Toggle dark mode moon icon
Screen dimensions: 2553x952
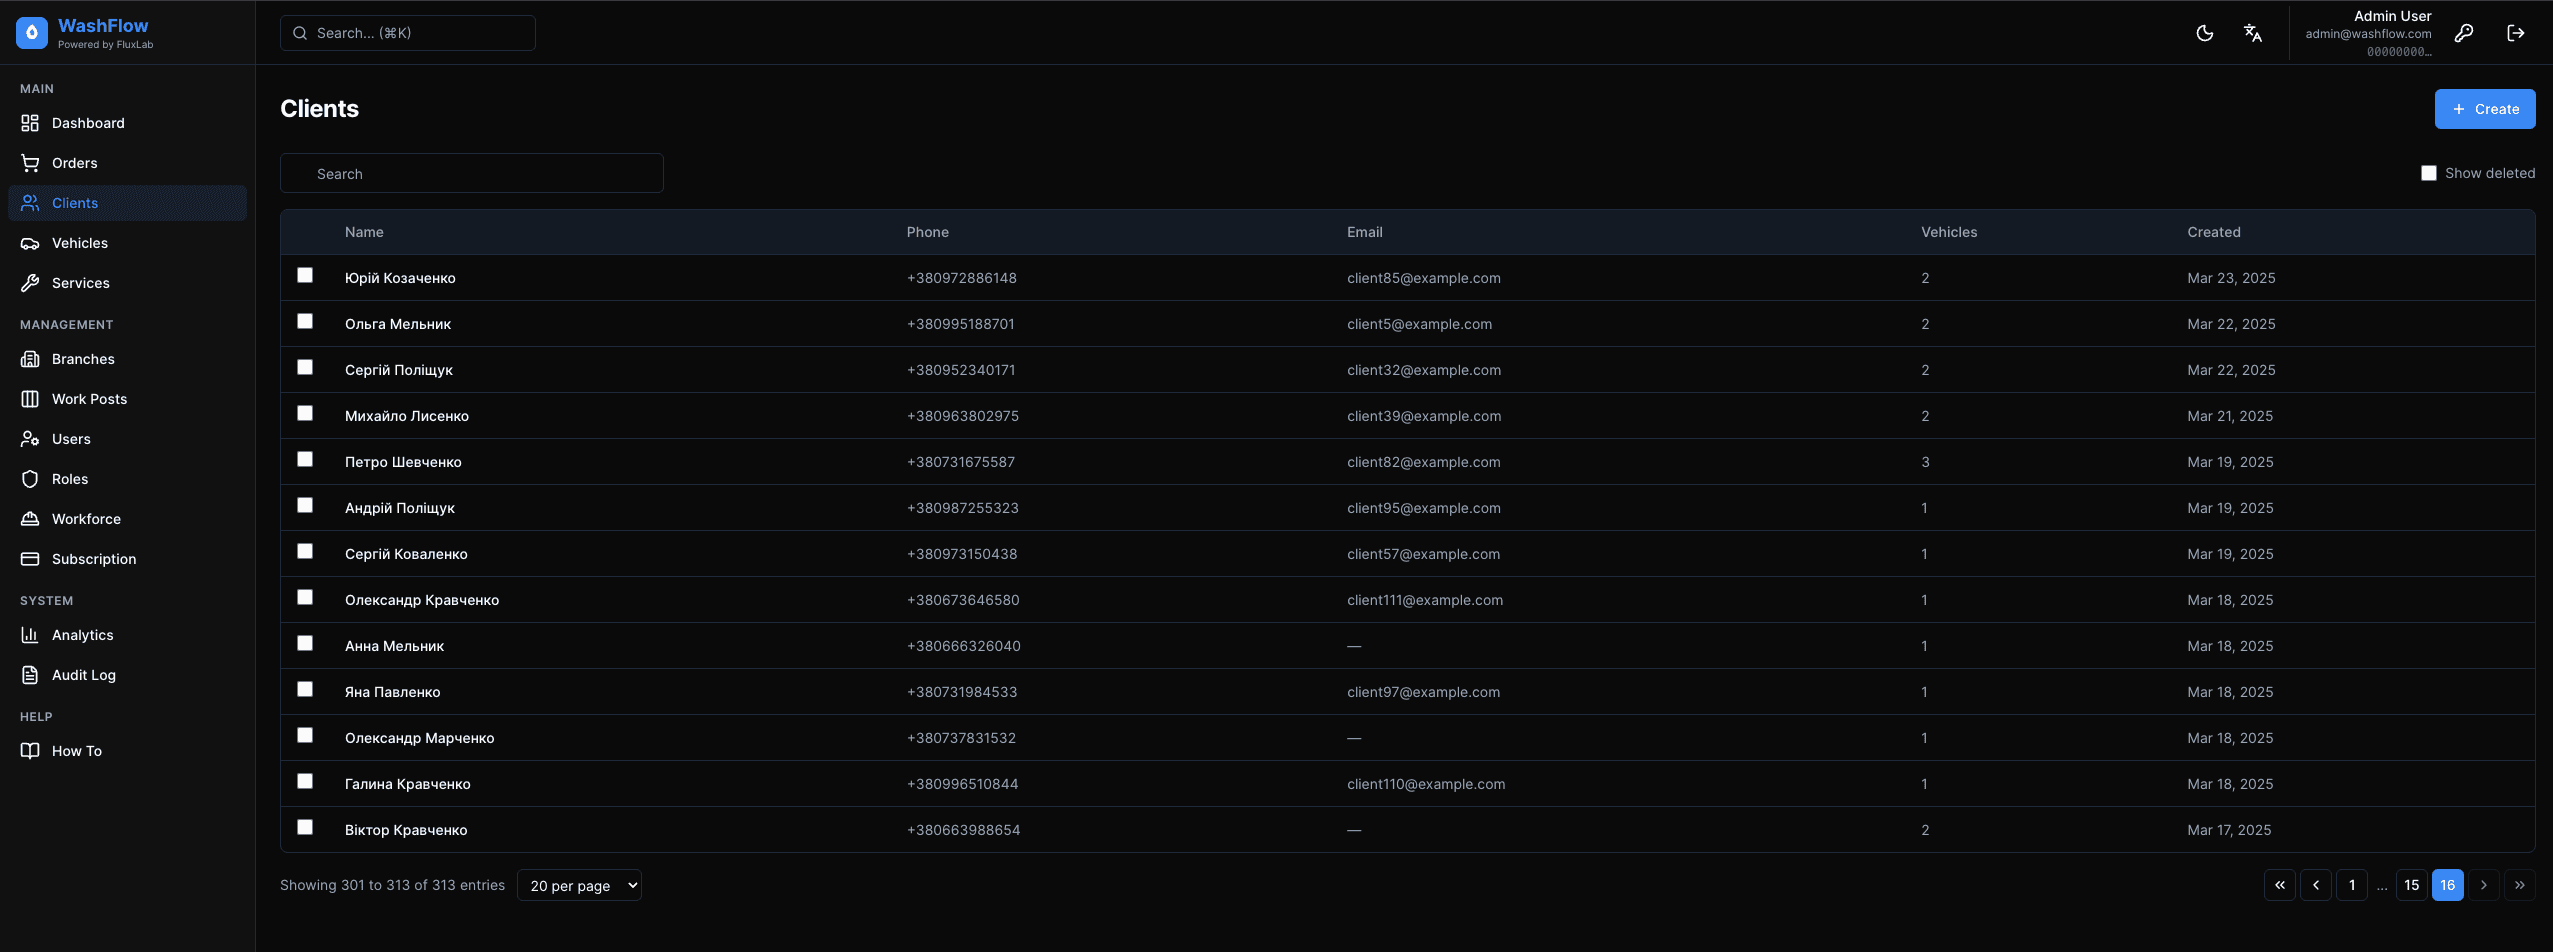[2204, 33]
